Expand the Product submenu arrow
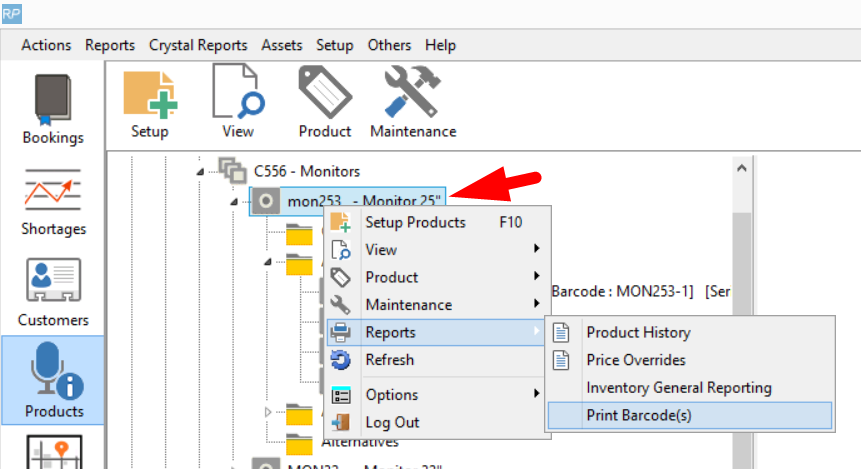This screenshot has height=469, width=861. (x=536, y=276)
